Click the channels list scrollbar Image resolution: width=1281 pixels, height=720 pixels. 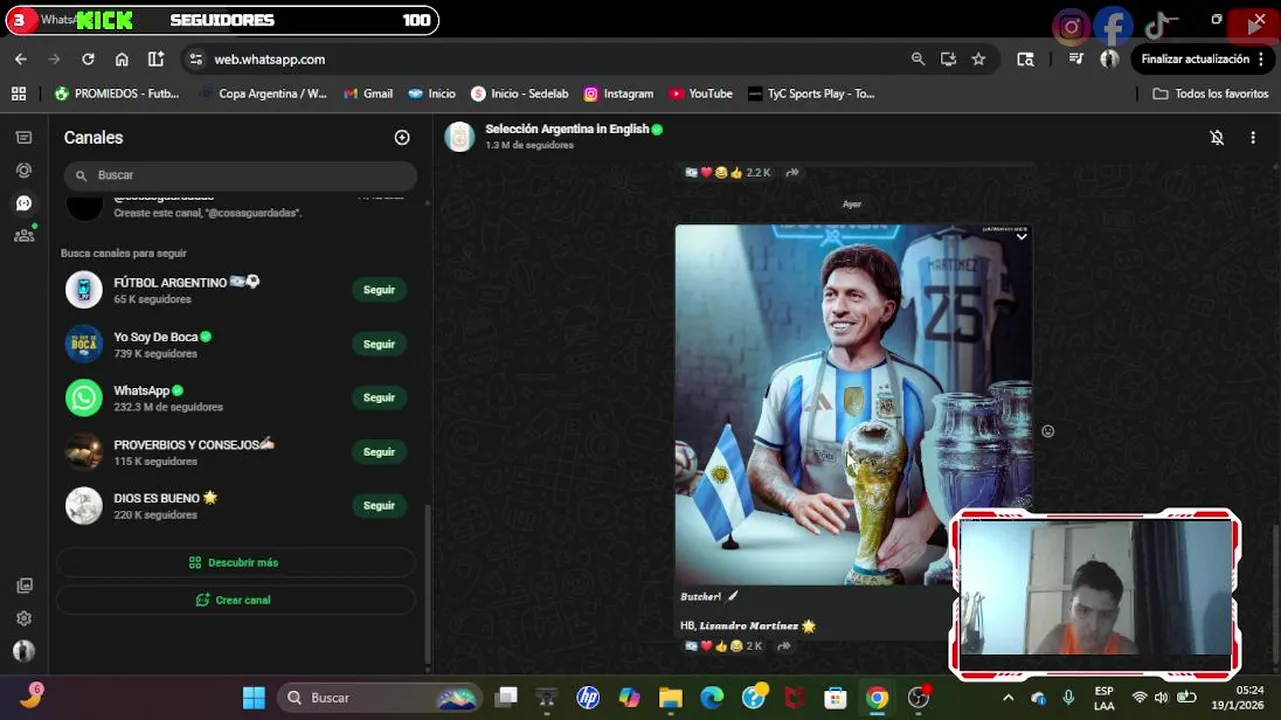[x=428, y=585]
